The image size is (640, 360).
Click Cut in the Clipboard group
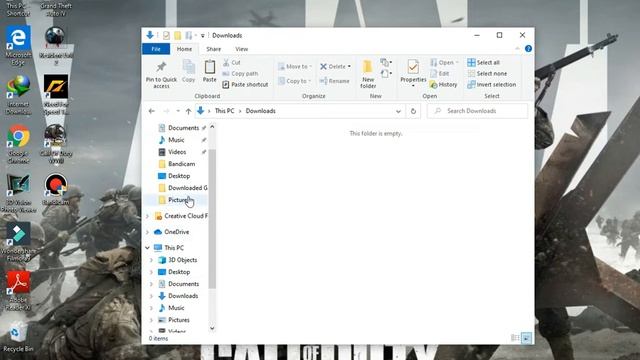231,62
